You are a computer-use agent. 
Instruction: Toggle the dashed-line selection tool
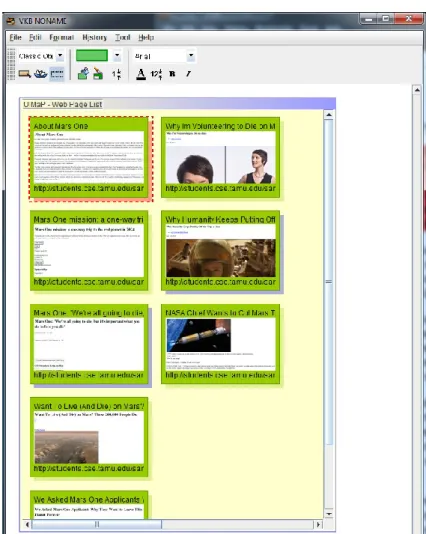tap(57, 74)
